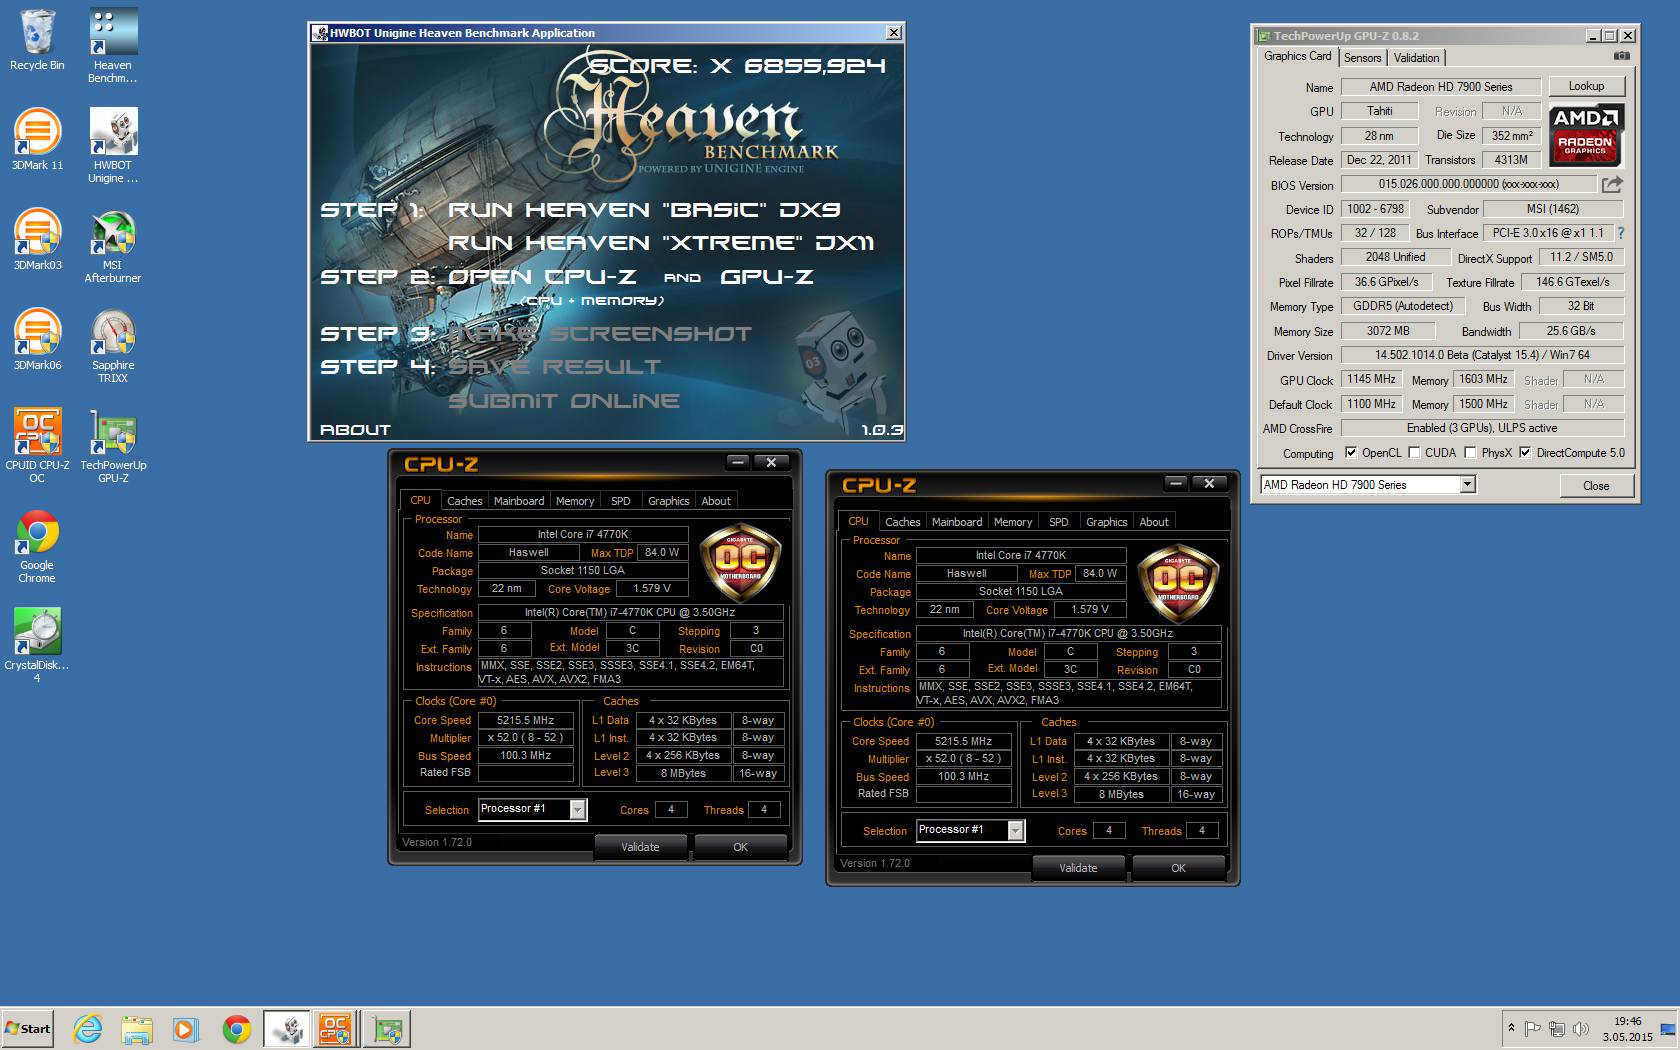Image resolution: width=1680 pixels, height=1050 pixels.
Task: Open the Start menu
Action: click(x=28, y=1029)
